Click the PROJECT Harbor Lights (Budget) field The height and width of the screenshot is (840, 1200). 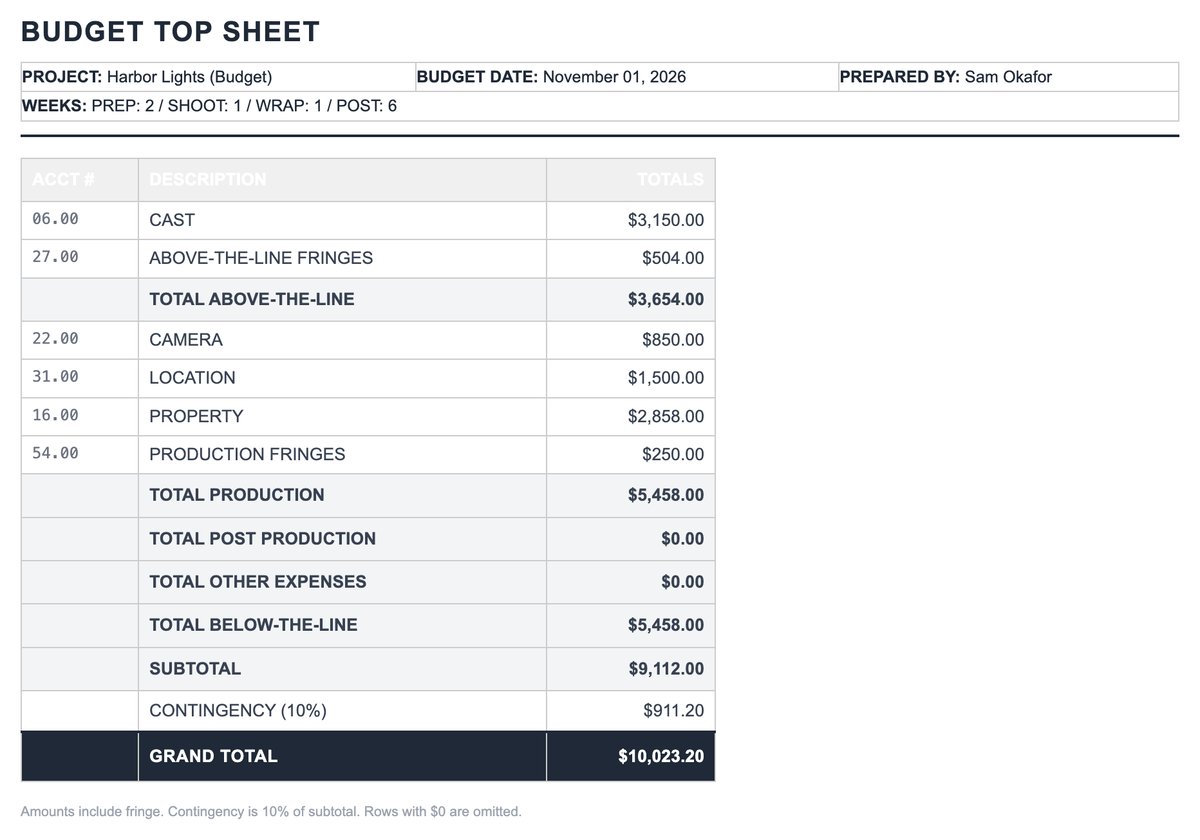coord(218,77)
